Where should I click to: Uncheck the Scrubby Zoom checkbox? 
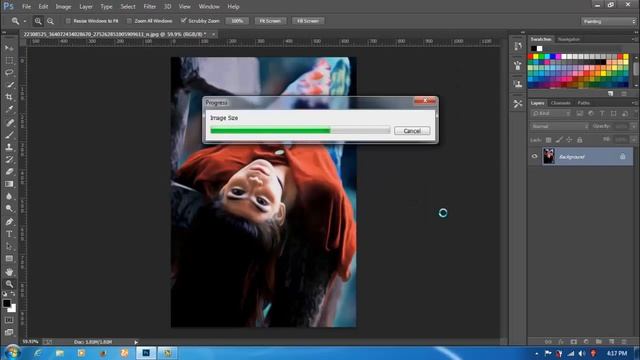tap(184, 20)
